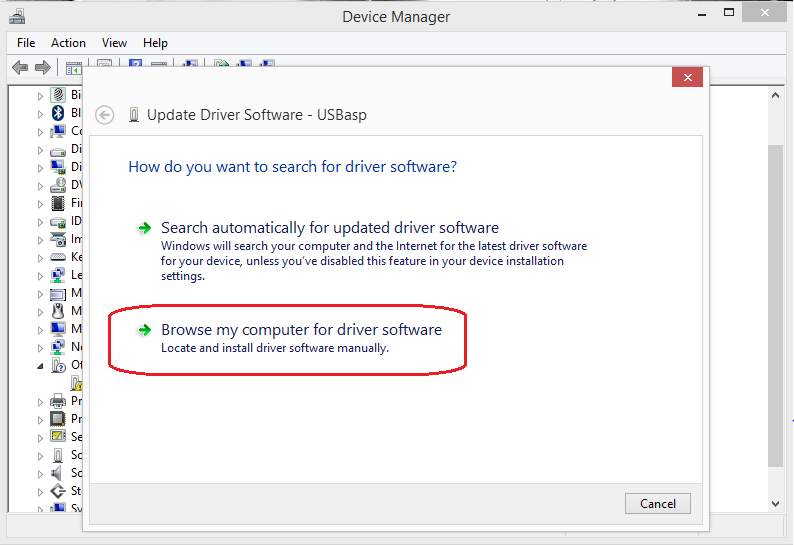Click the Imaging devices camera icon
The width and height of the screenshot is (794, 545).
(x=58, y=239)
